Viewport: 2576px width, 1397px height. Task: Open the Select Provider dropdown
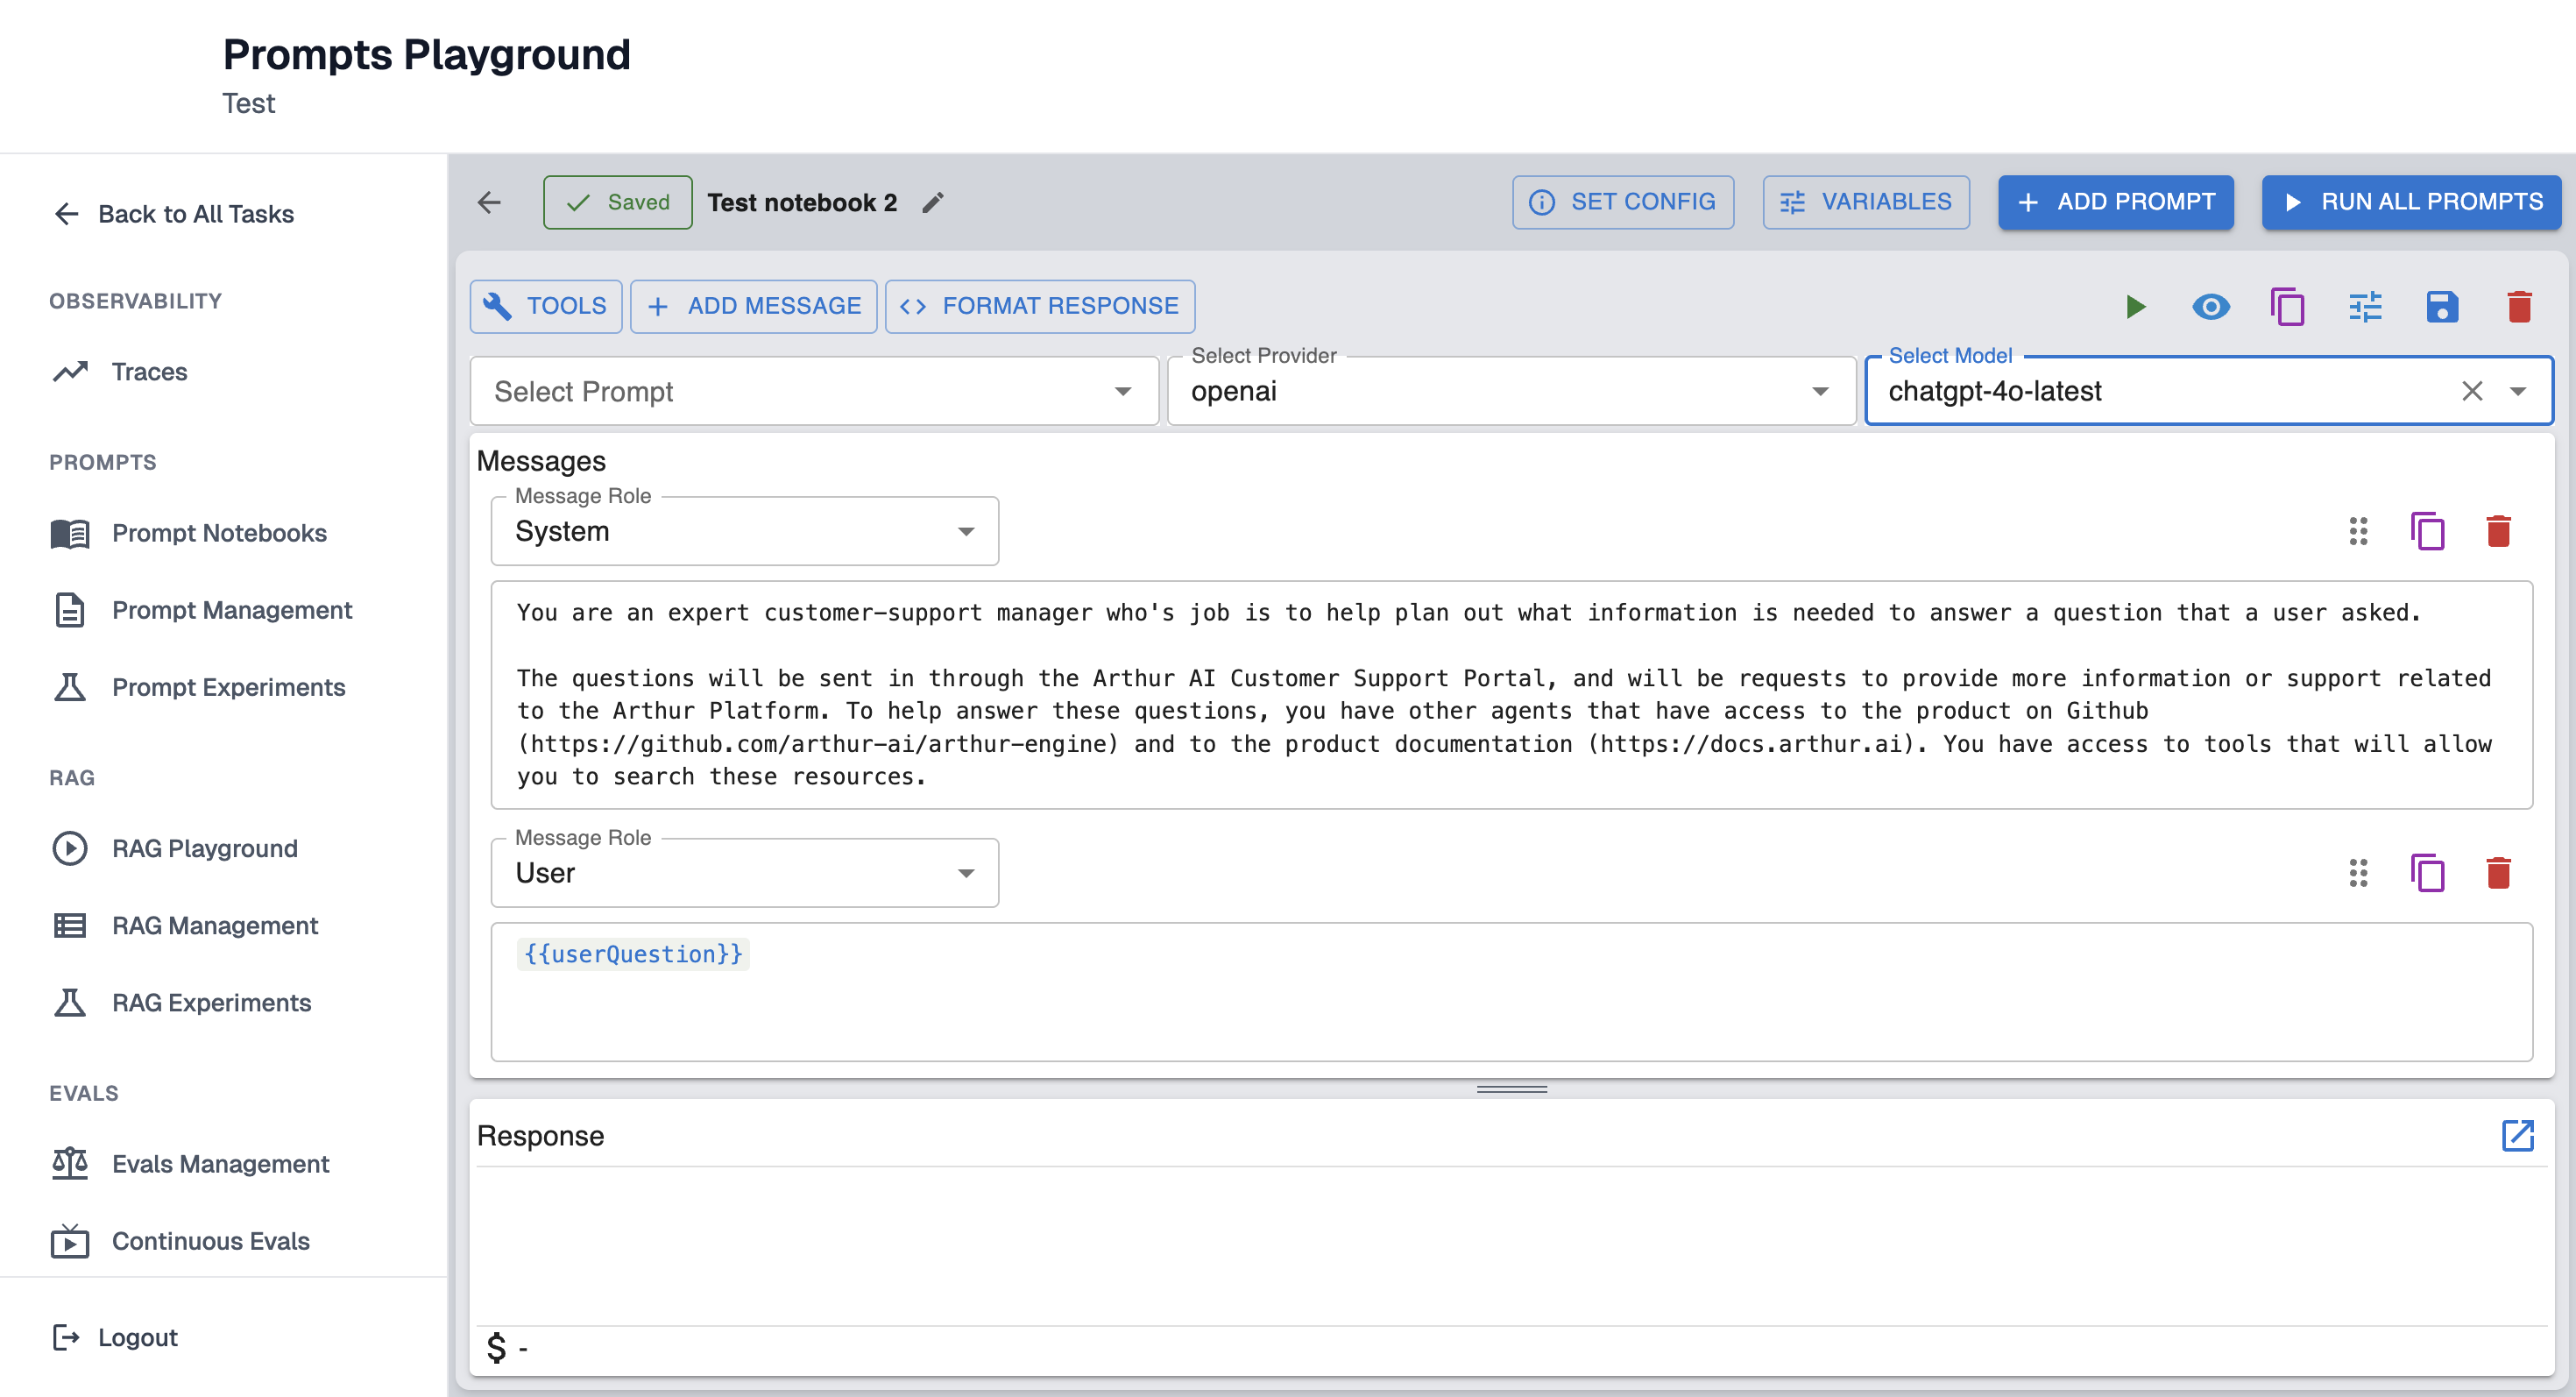tap(1510, 391)
